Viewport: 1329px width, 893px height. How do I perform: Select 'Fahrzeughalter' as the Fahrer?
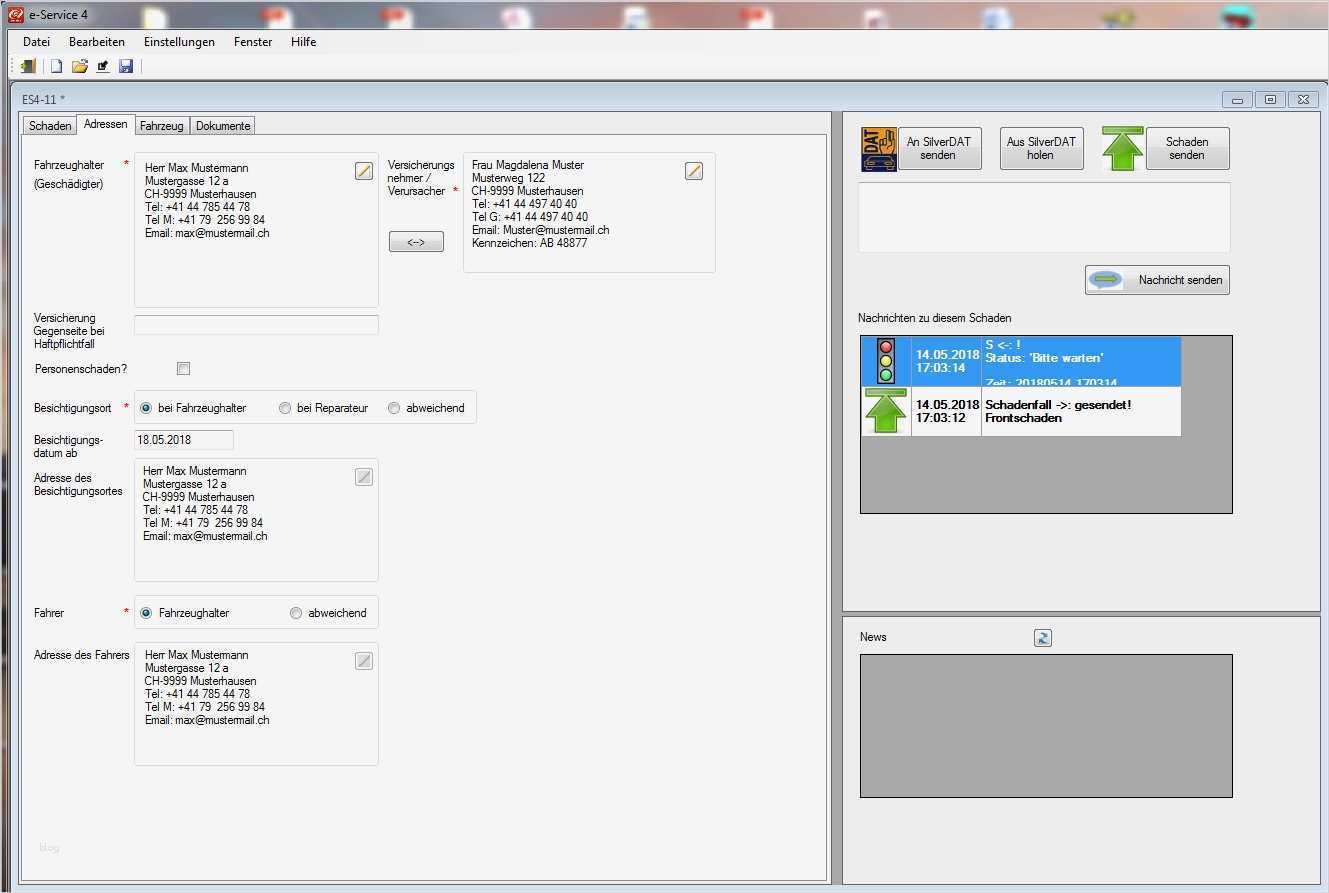(146, 613)
